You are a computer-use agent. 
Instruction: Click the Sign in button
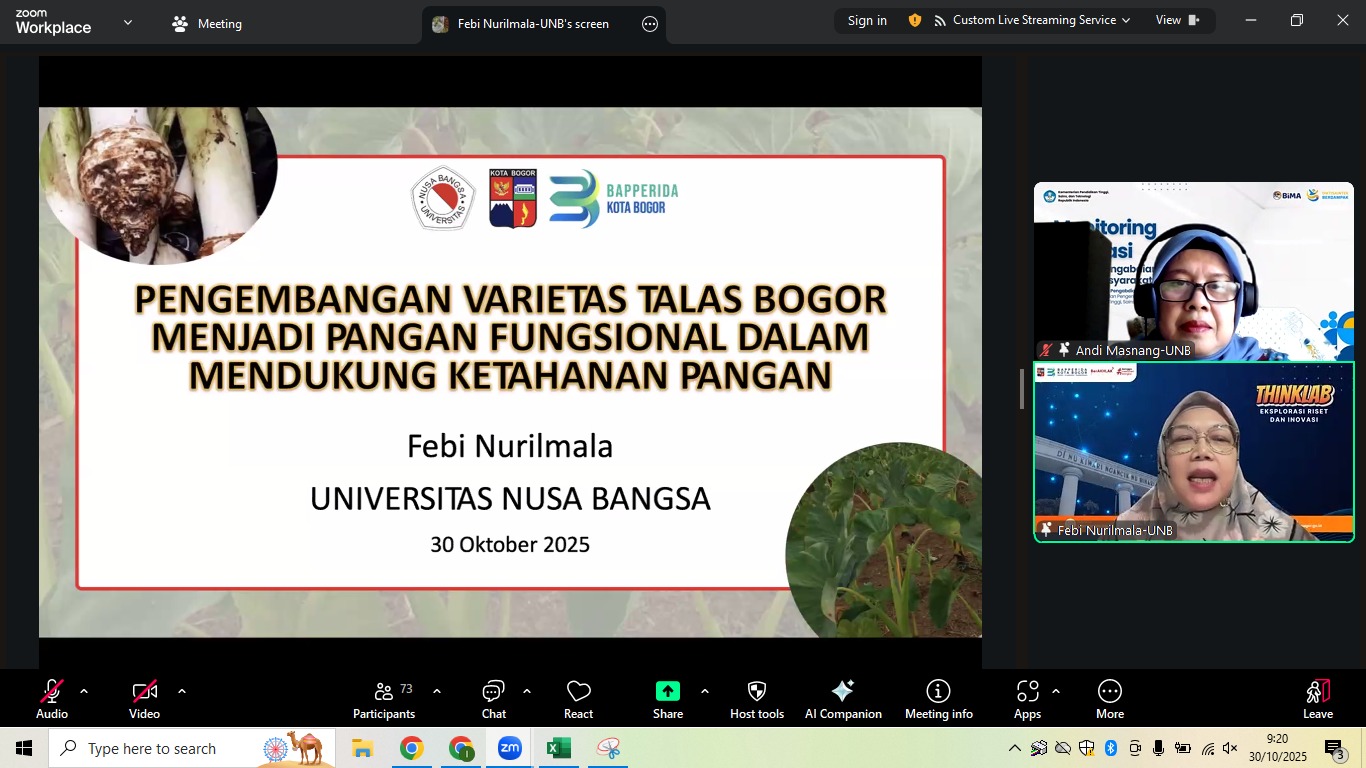(x=867, y=20)
